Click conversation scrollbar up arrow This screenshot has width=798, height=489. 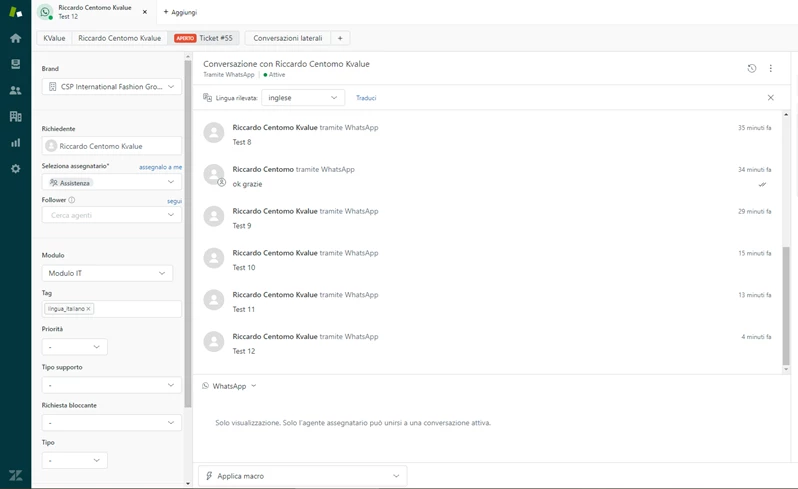pos(786,115)
